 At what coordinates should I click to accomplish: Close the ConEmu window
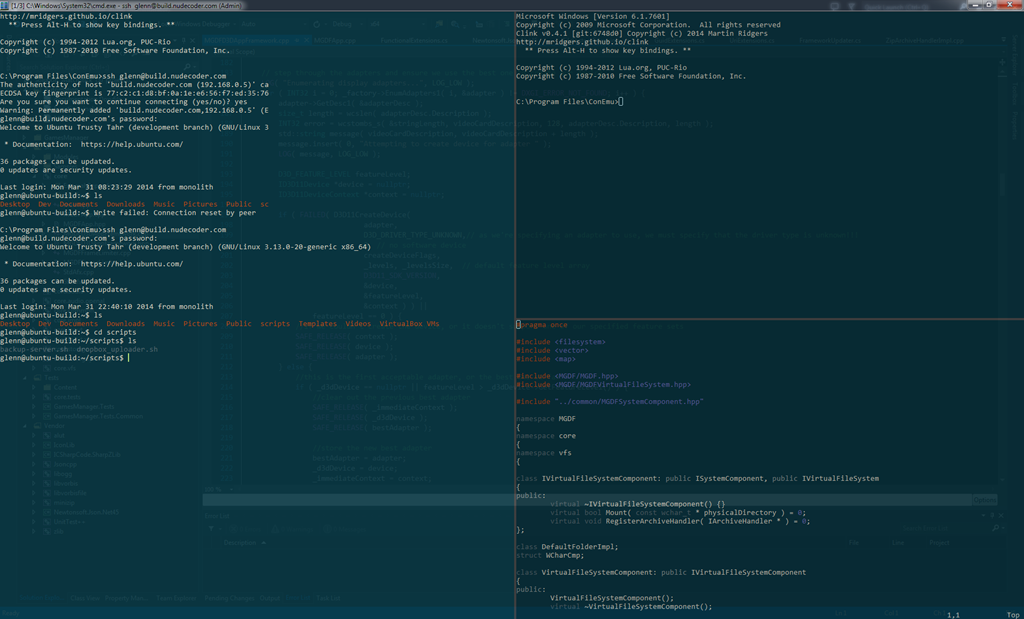(x=1011, y=5)
